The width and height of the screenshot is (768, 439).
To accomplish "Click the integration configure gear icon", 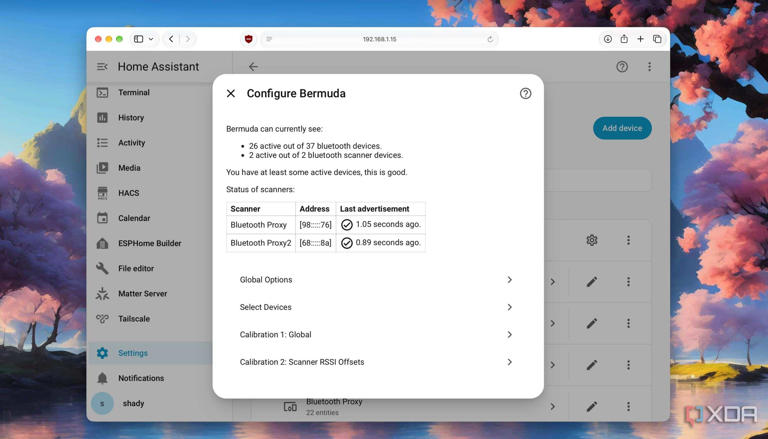I will 592,240.
